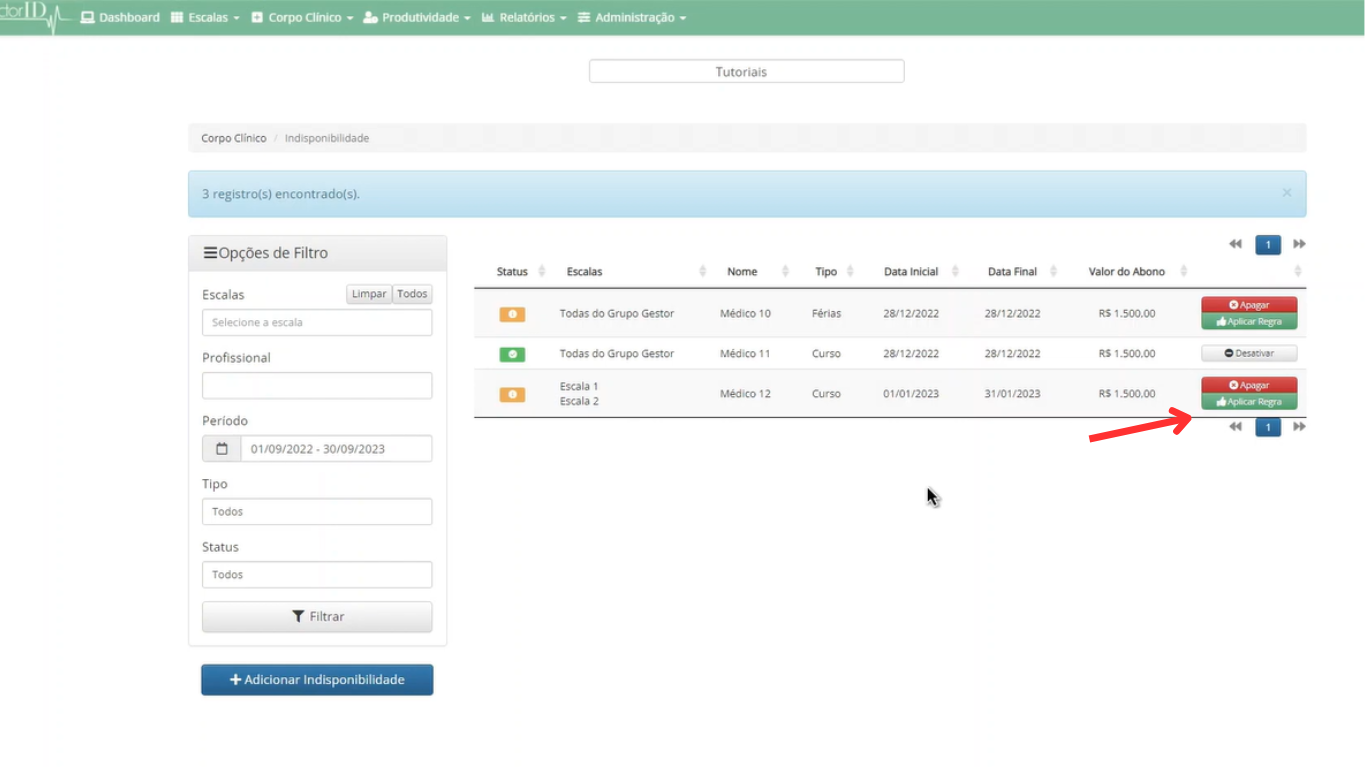Sort table by Status column arrows
Screen dimensions: 1365x767
click(x=542, y=272)
